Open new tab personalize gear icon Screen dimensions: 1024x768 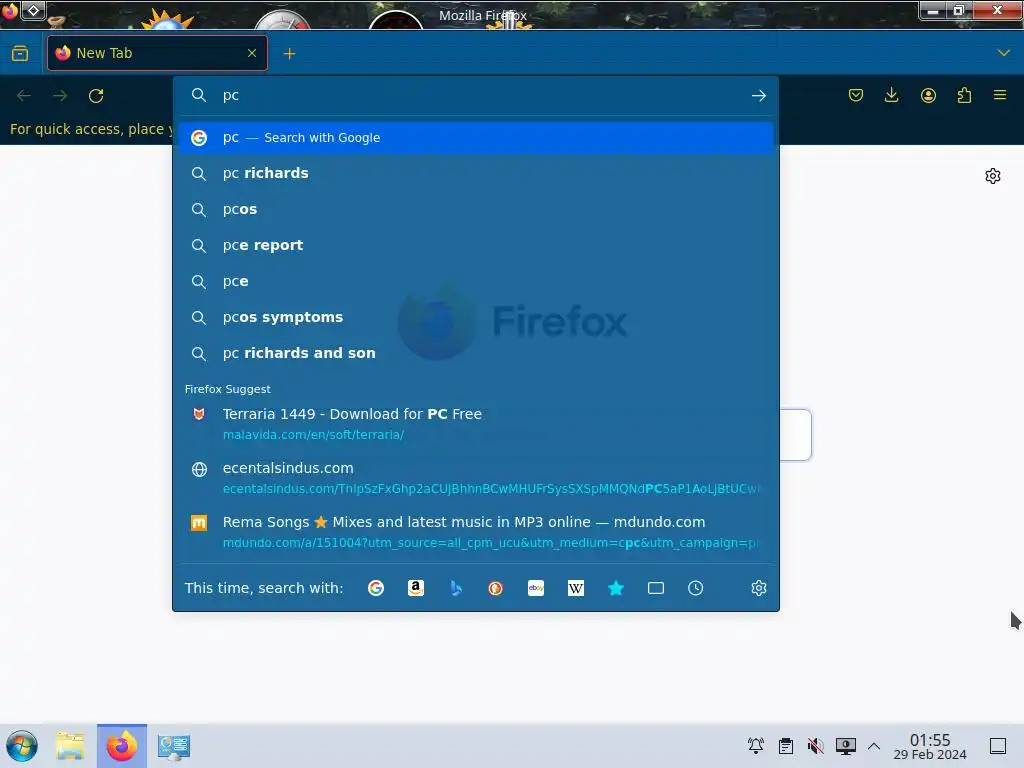(993, 176)
